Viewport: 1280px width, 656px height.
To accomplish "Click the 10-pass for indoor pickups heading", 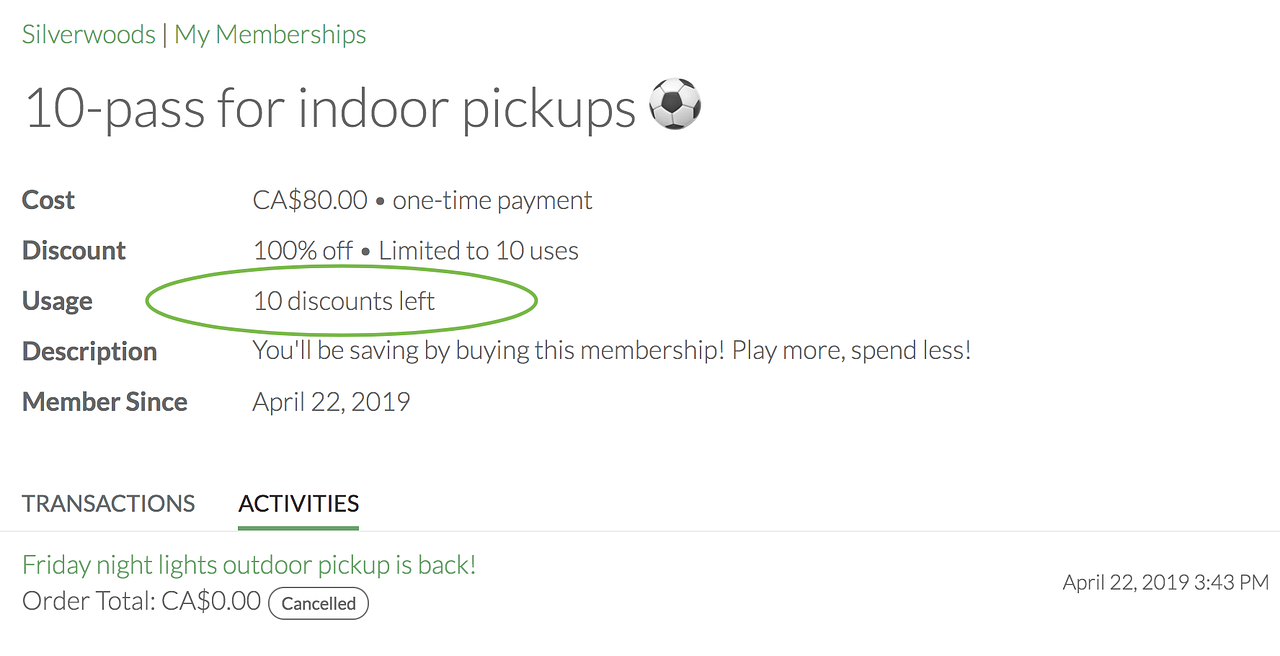I will pyautogui.click(x=330, y=108).
